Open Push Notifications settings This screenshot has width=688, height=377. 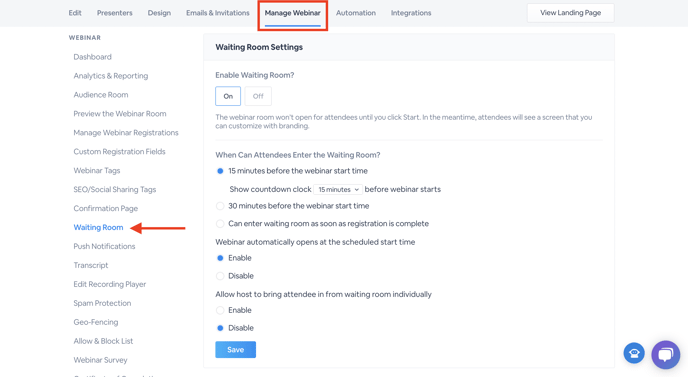click(104, 246)
